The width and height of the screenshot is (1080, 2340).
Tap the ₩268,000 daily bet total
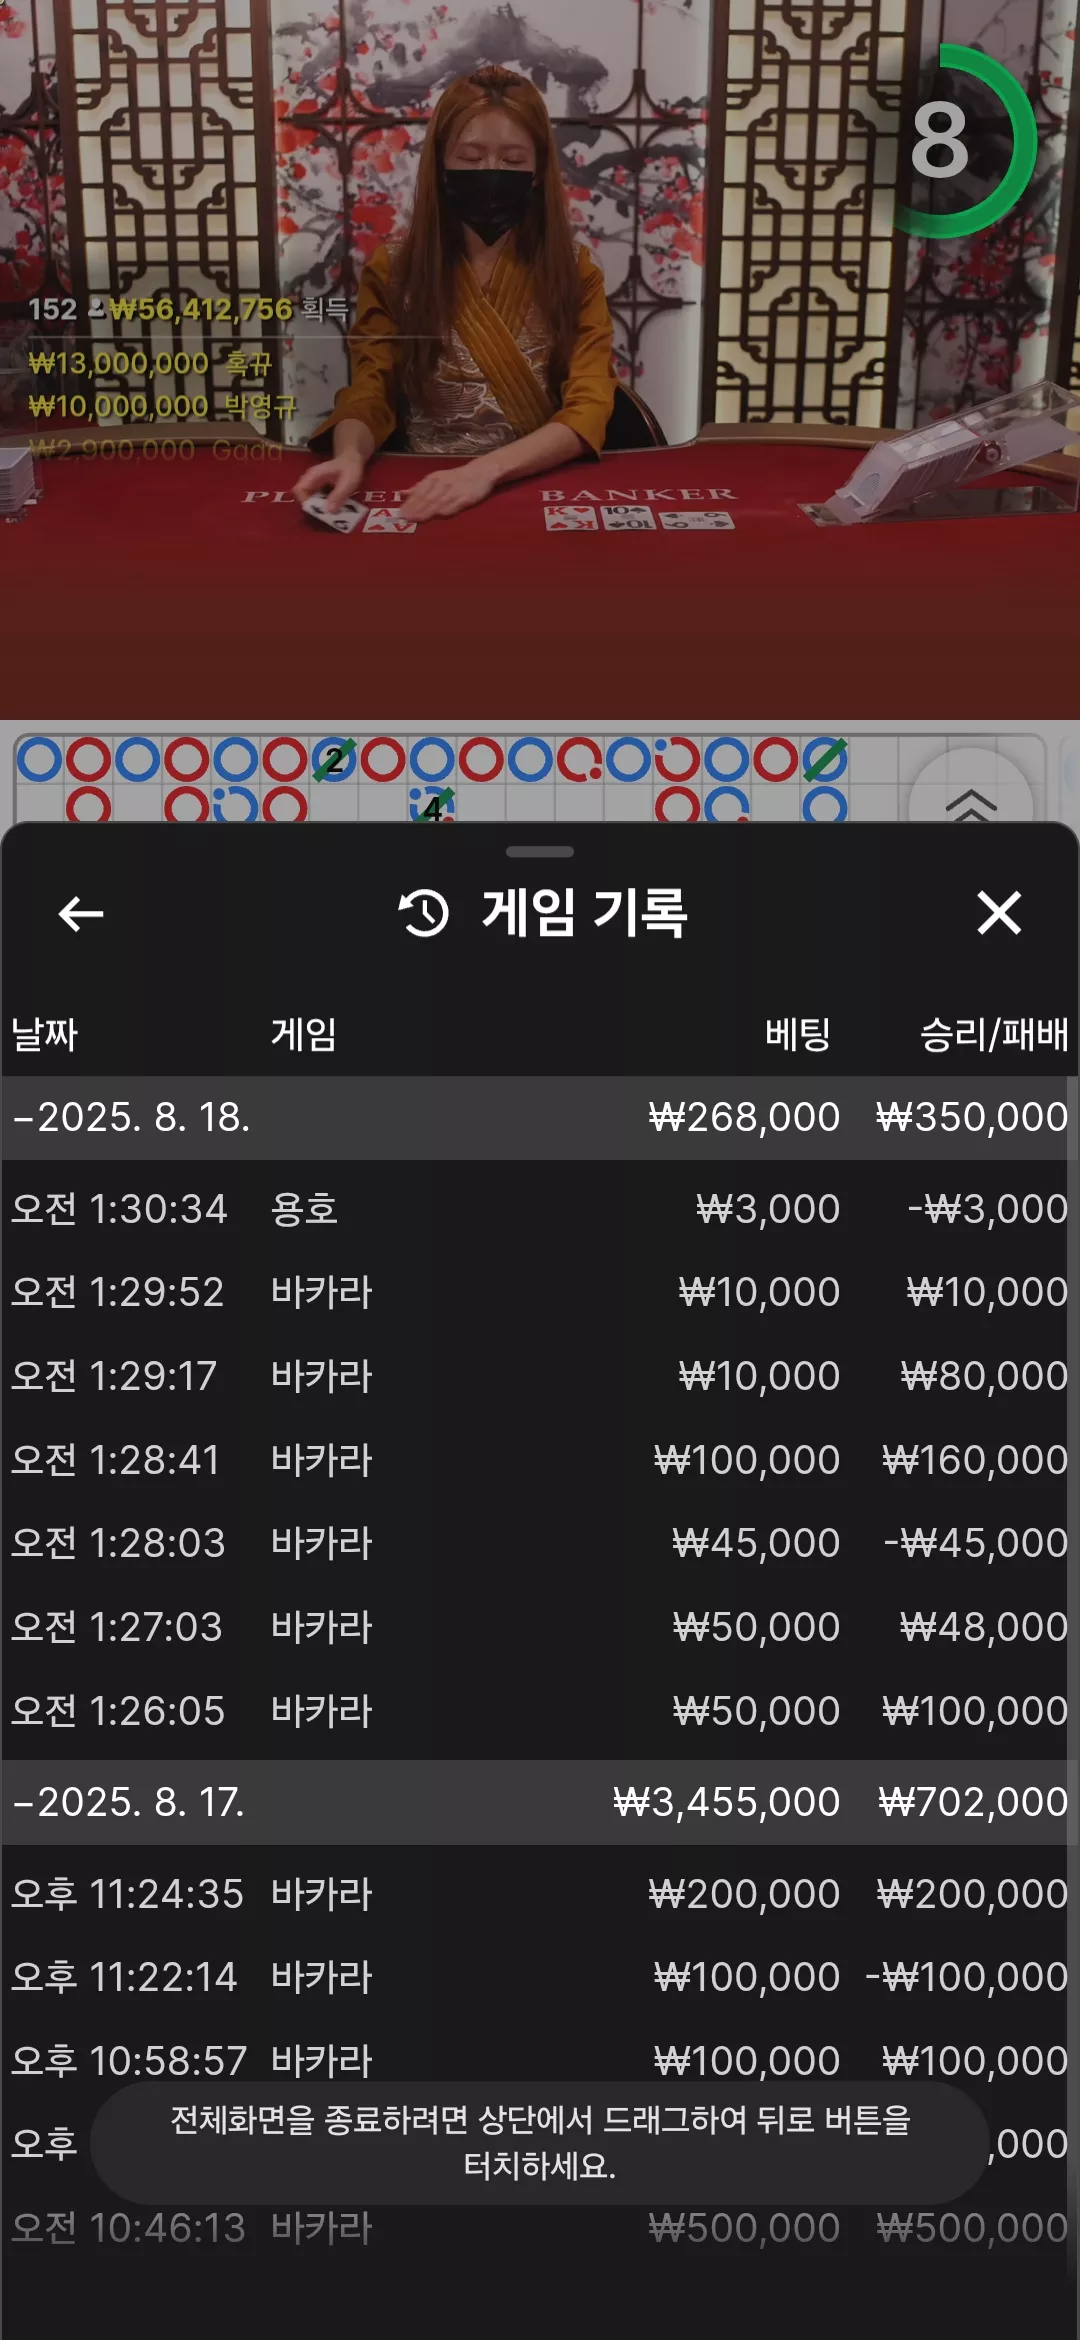pyautogui.click(x=744, y=1117)
